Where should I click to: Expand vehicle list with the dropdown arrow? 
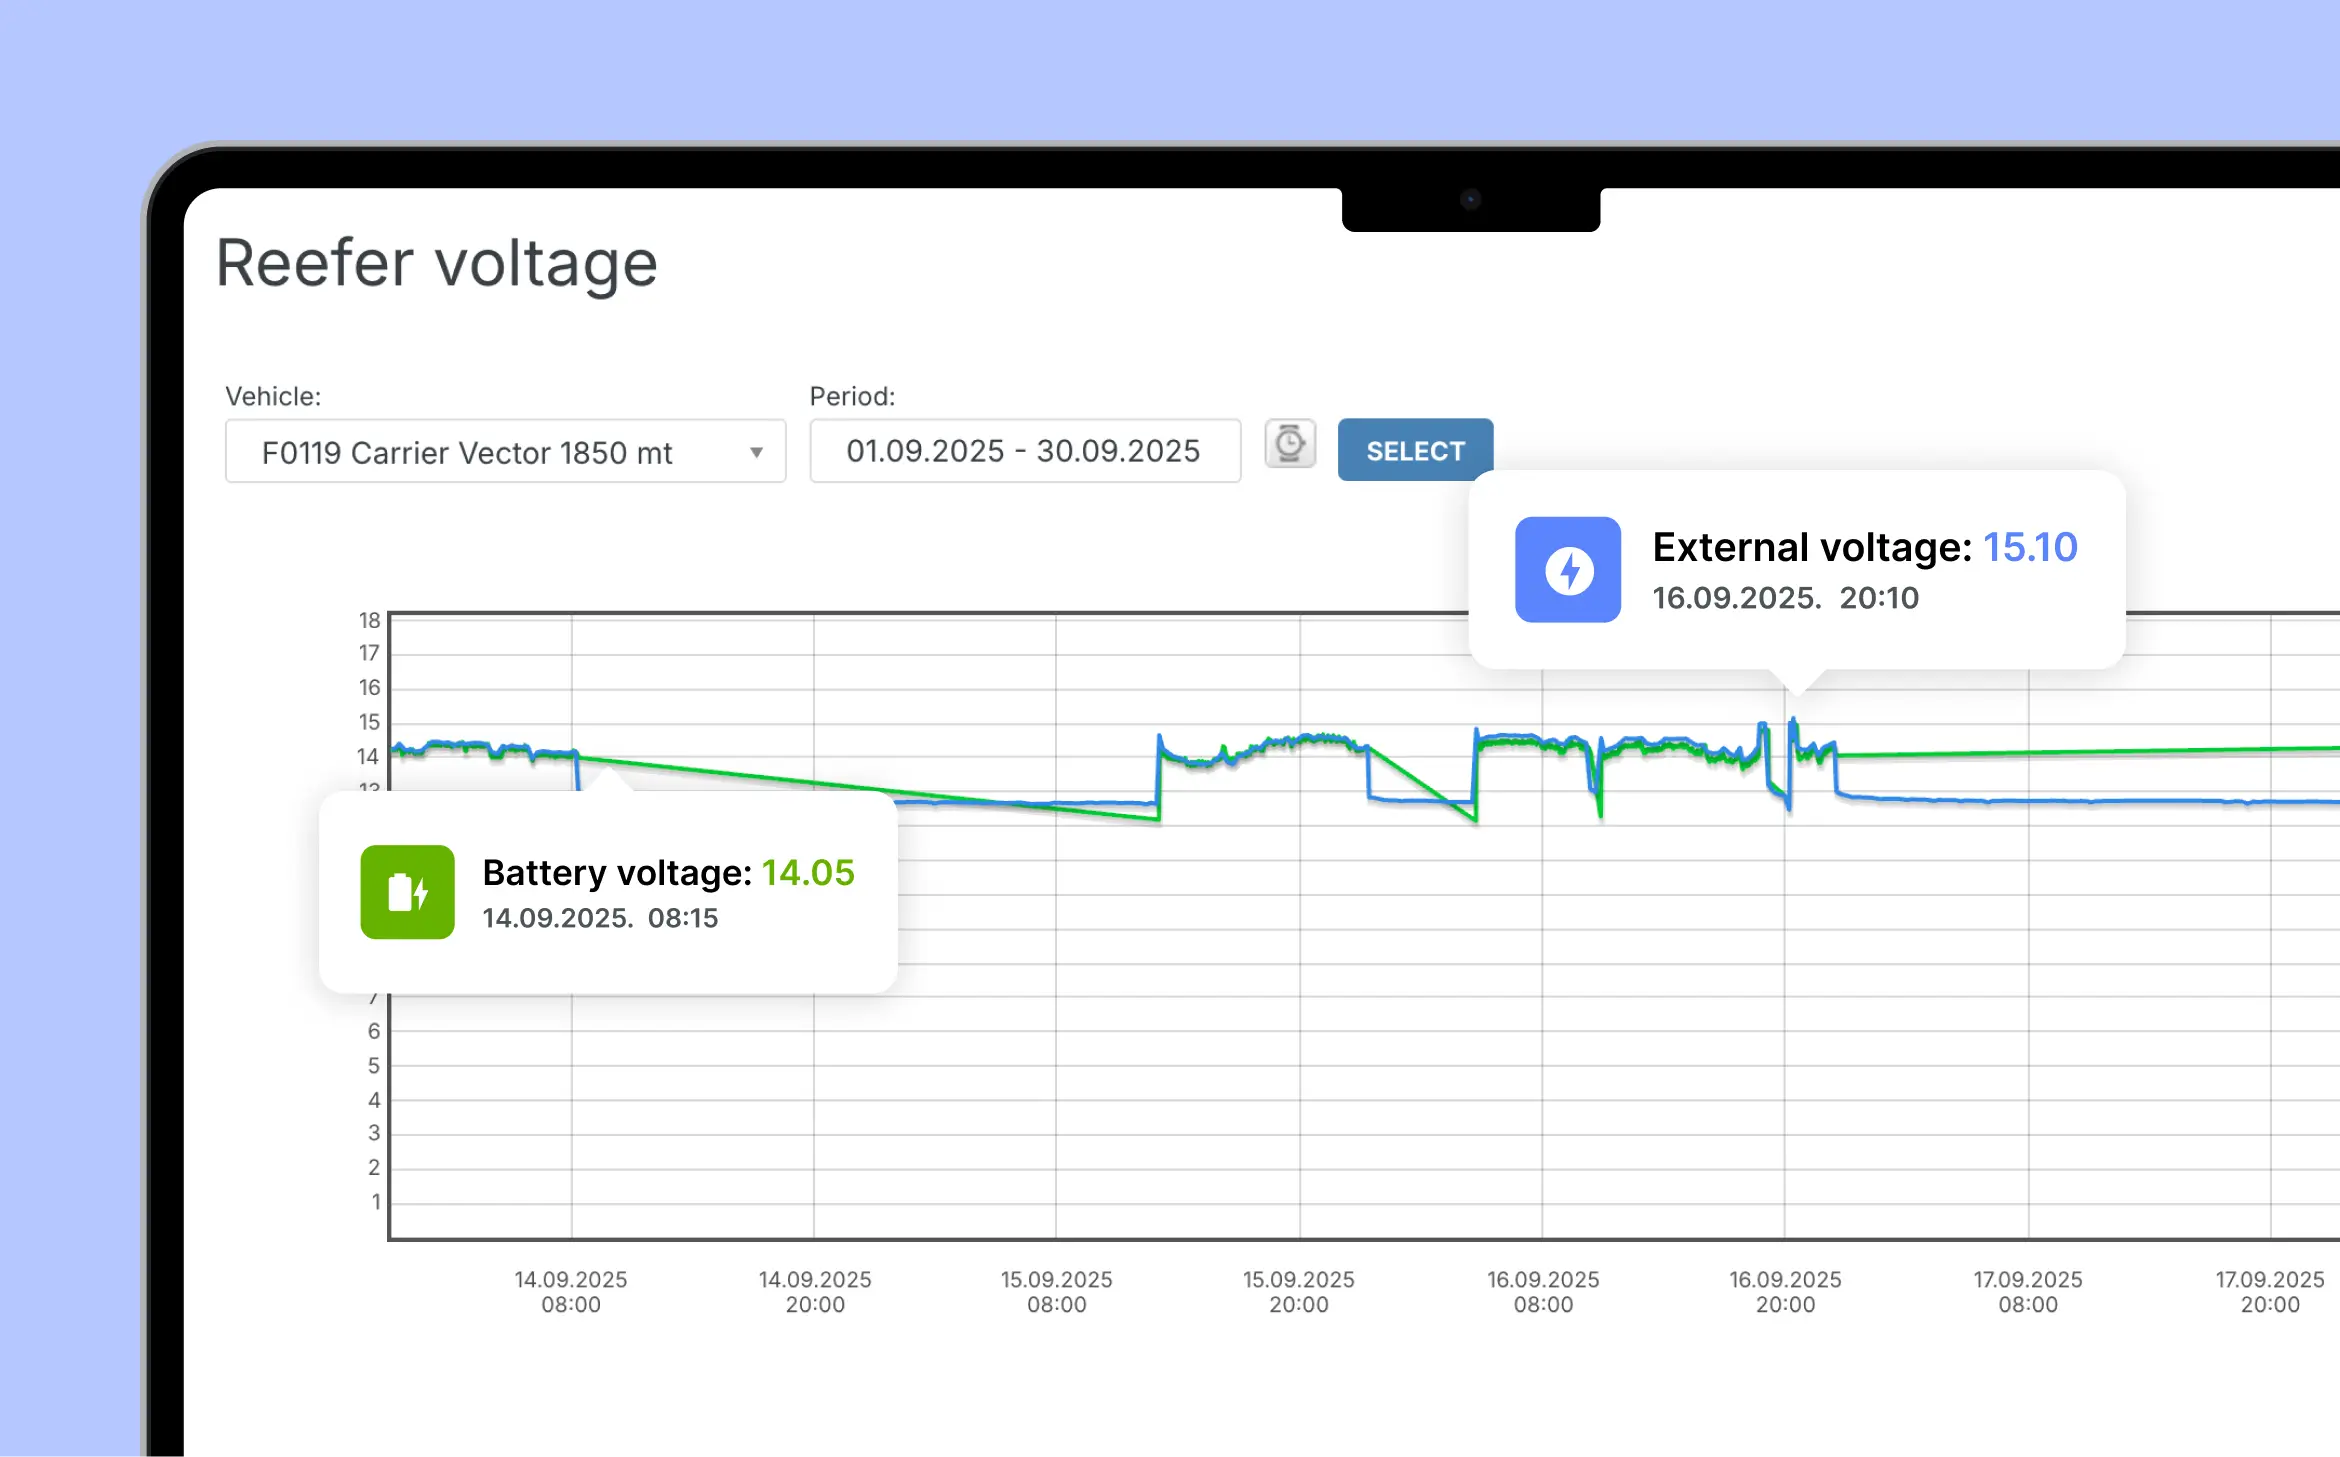point(757,451)
